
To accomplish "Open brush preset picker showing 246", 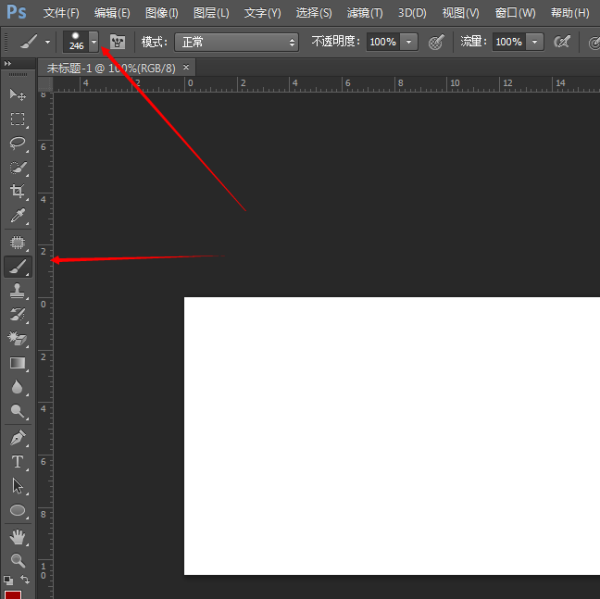I will (x=80, y=41).
